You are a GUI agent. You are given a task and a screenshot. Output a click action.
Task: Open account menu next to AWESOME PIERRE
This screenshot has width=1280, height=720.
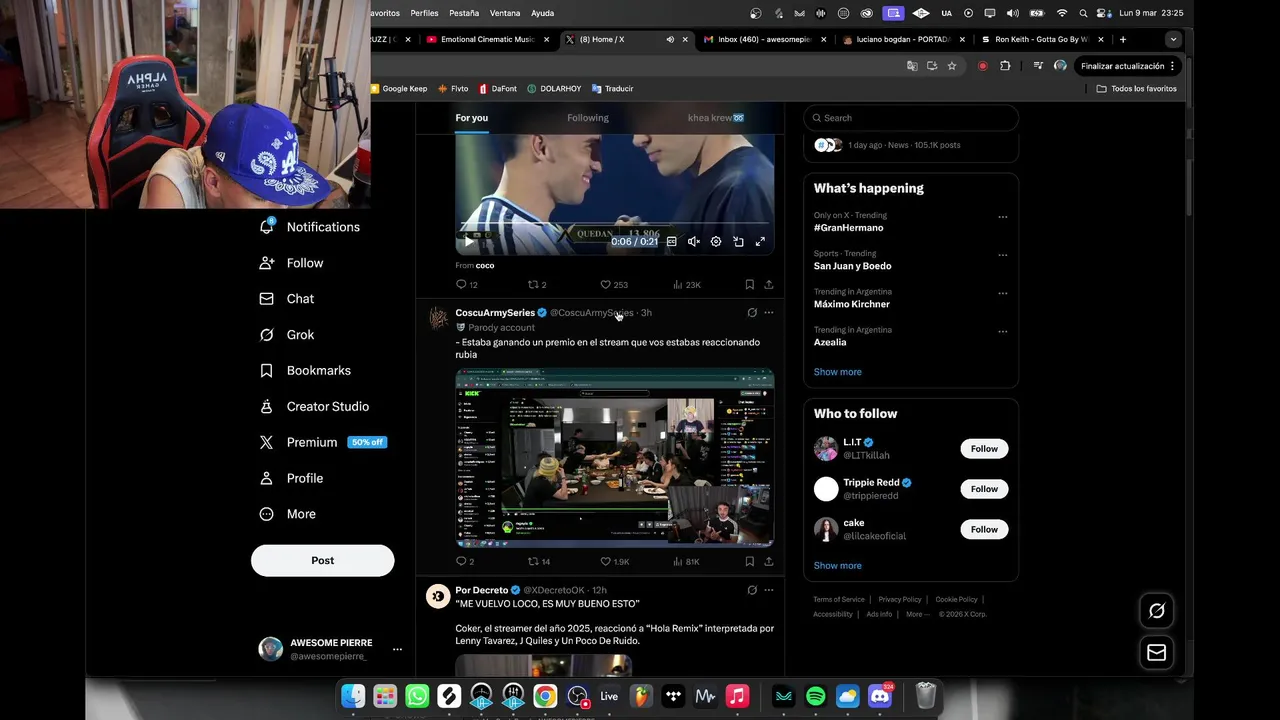point(397,649)
